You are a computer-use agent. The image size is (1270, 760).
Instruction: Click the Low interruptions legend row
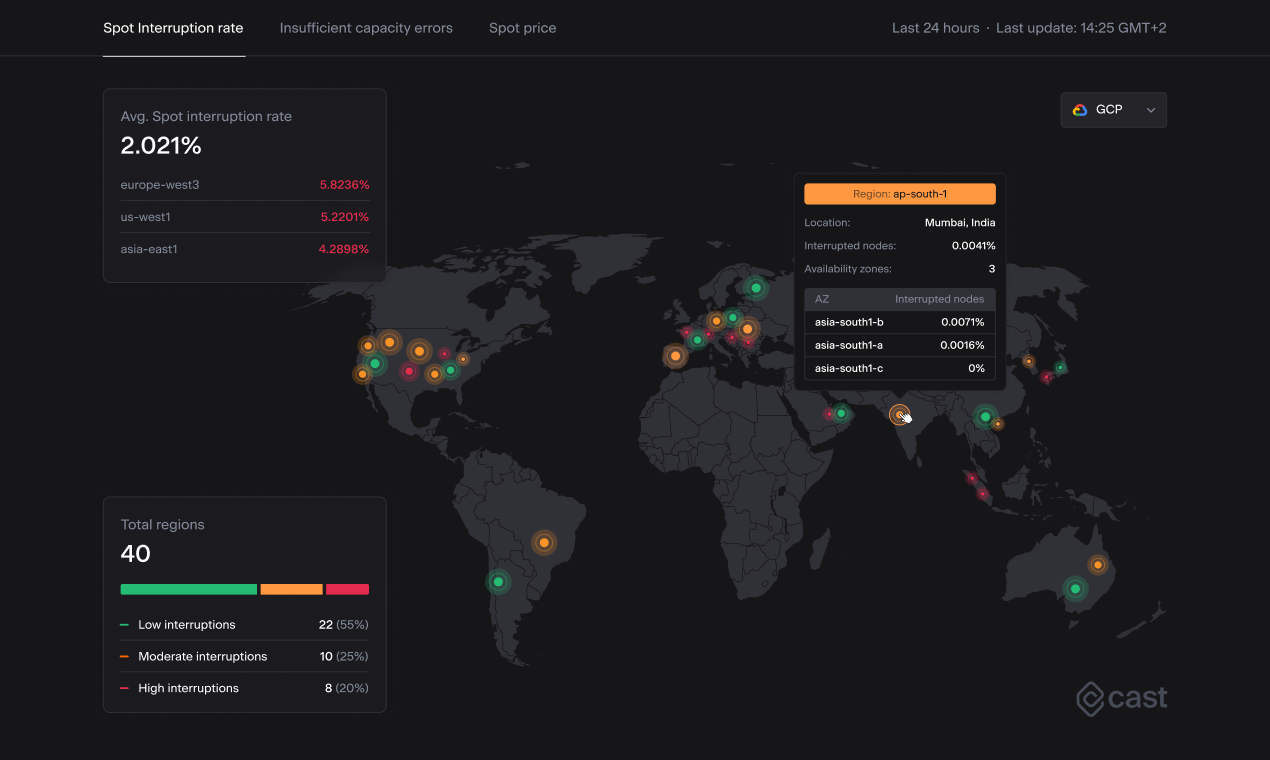pos(245,625)
